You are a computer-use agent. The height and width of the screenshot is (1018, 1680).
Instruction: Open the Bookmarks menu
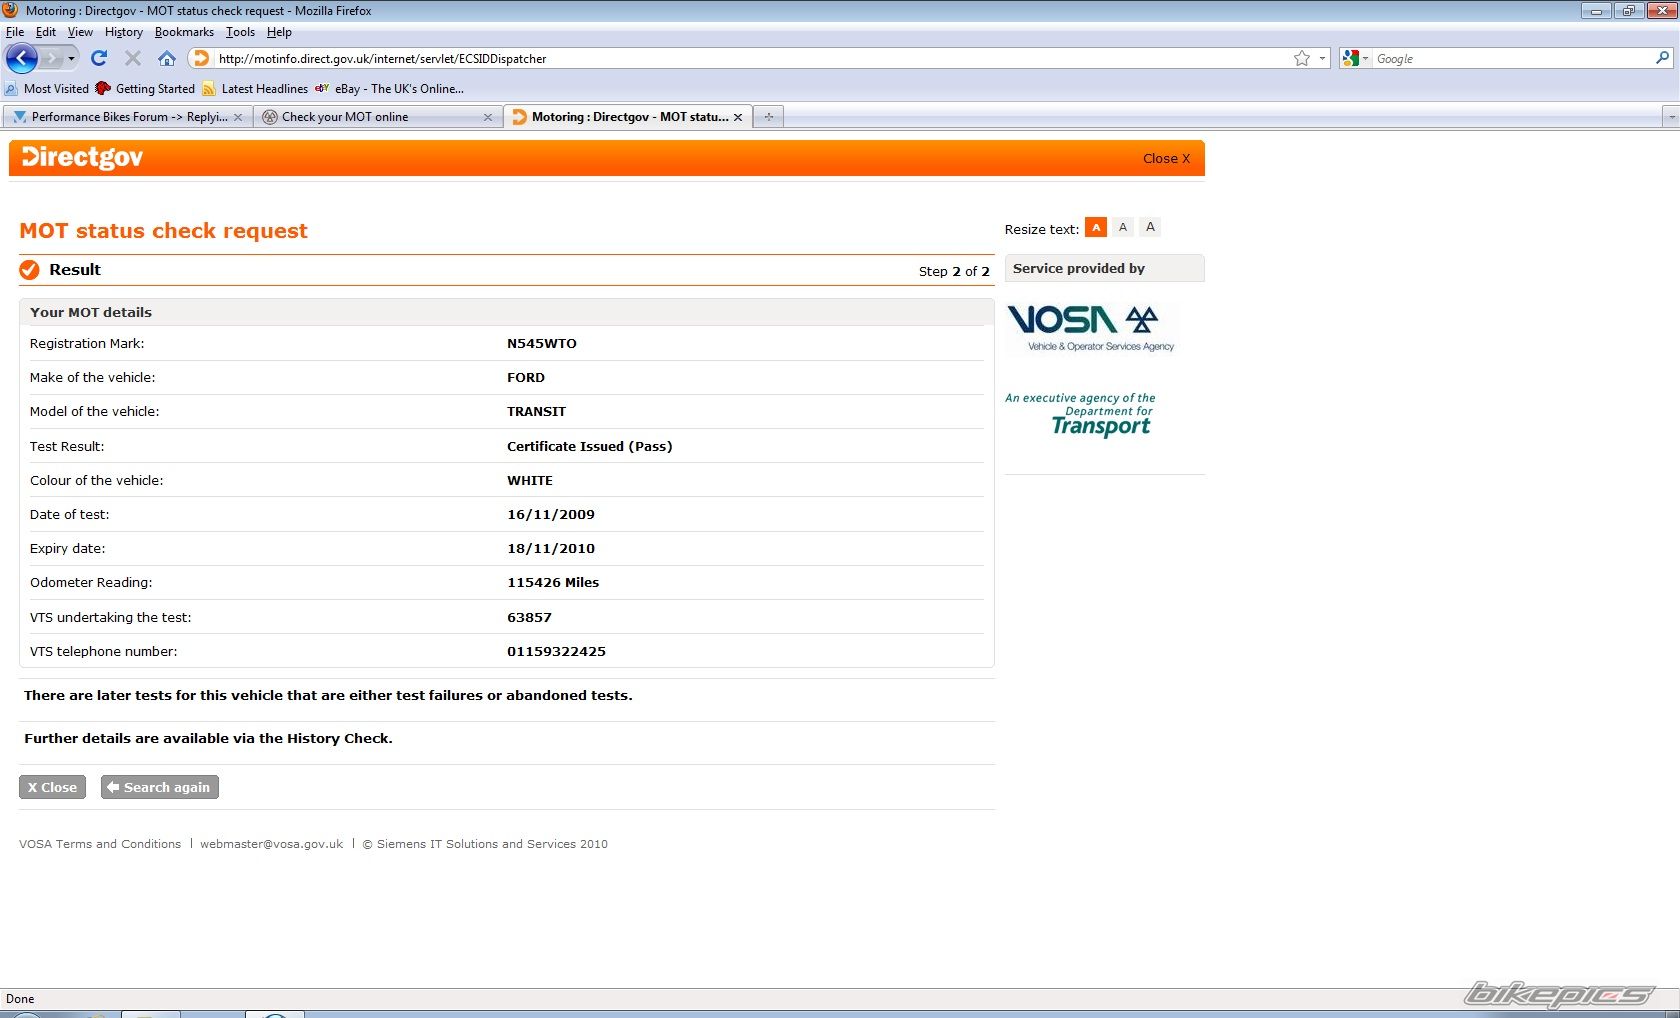184,32
